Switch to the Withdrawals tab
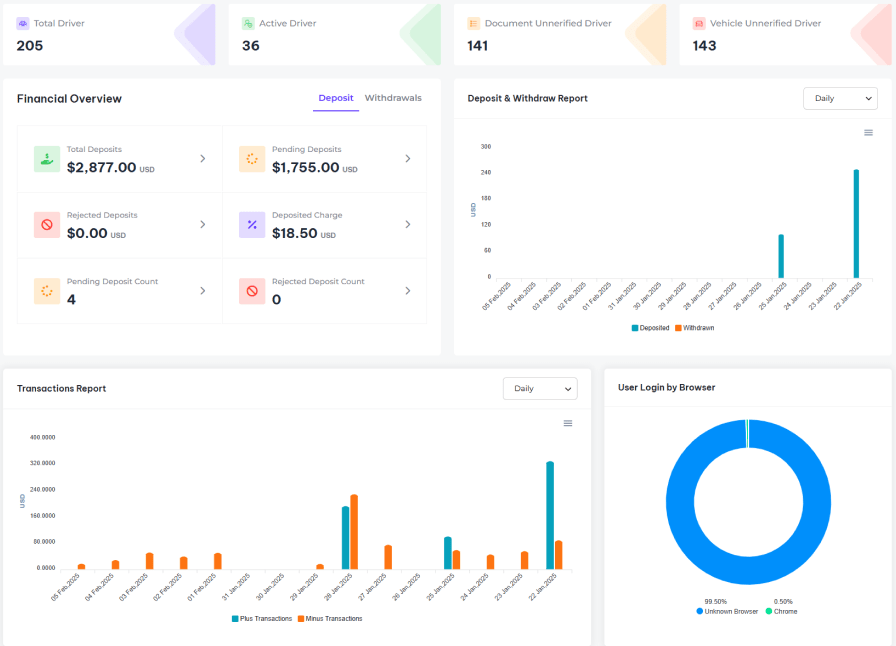Image resolution: width=896 pixels, height=646 pixels. (393, 98)
